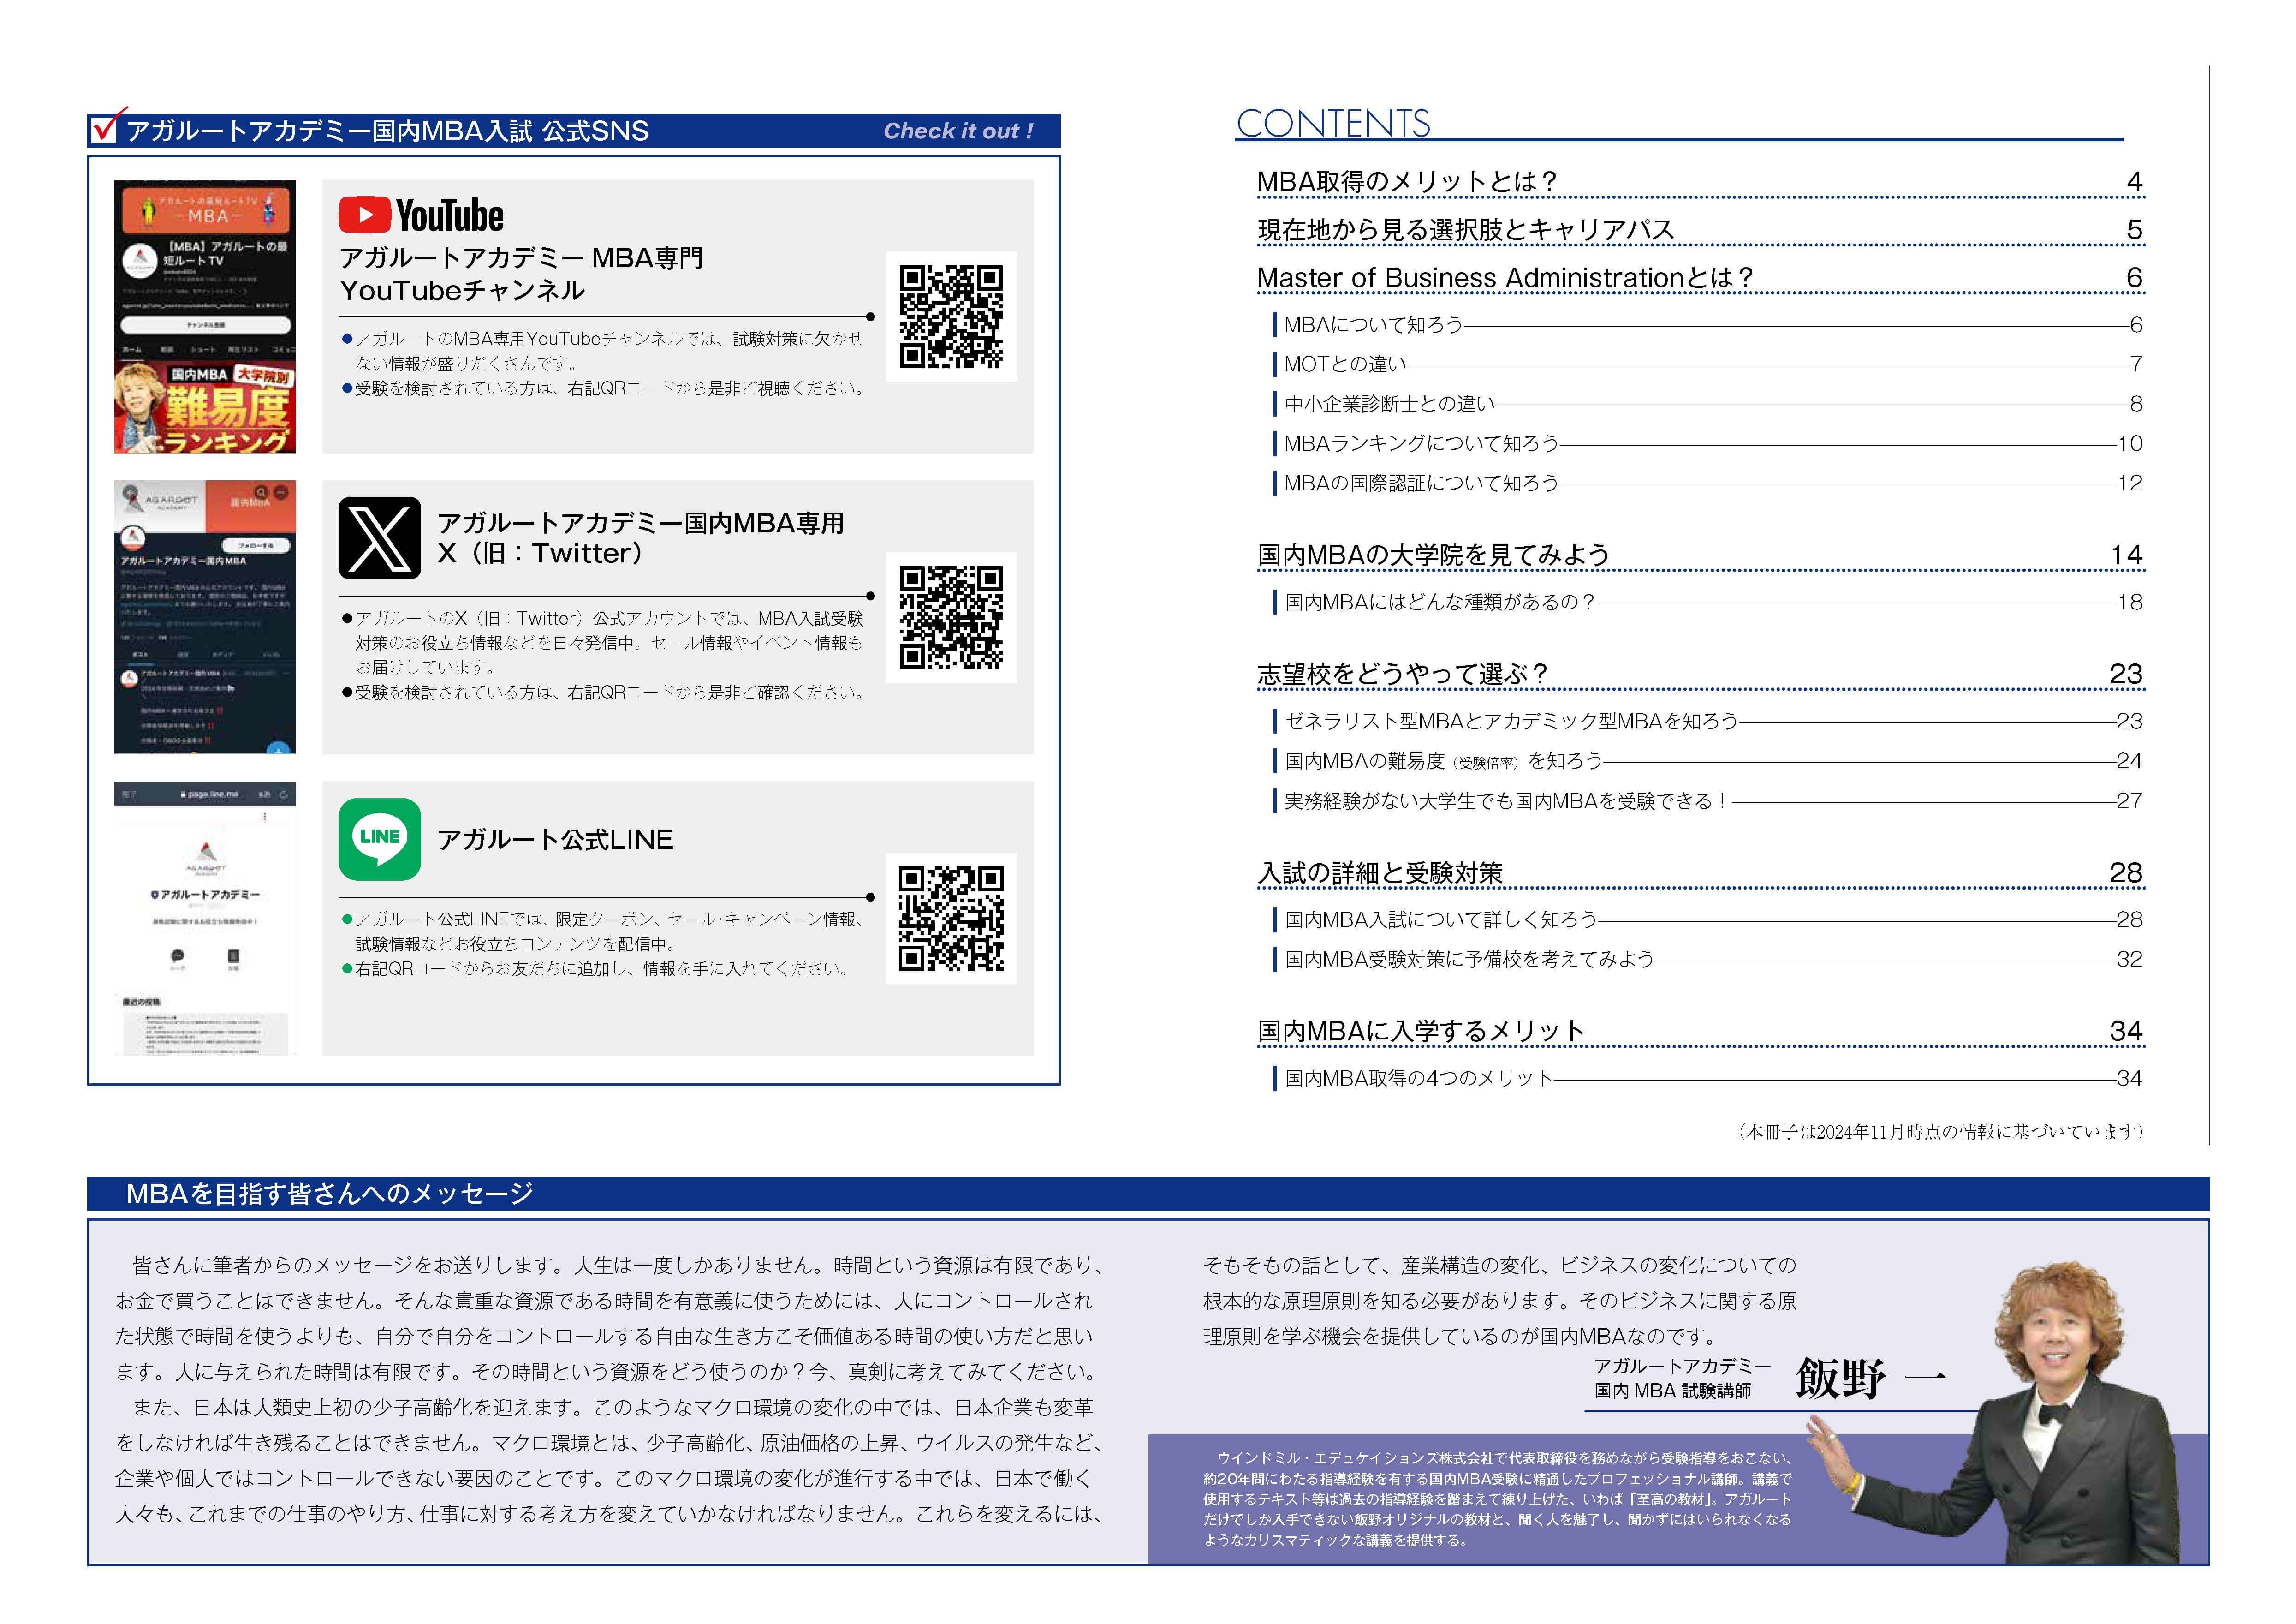Click '国内MBA取得の4つのメリット' entry
Viewport: 2296px width, 1624px height.
pos(1417,1078)
